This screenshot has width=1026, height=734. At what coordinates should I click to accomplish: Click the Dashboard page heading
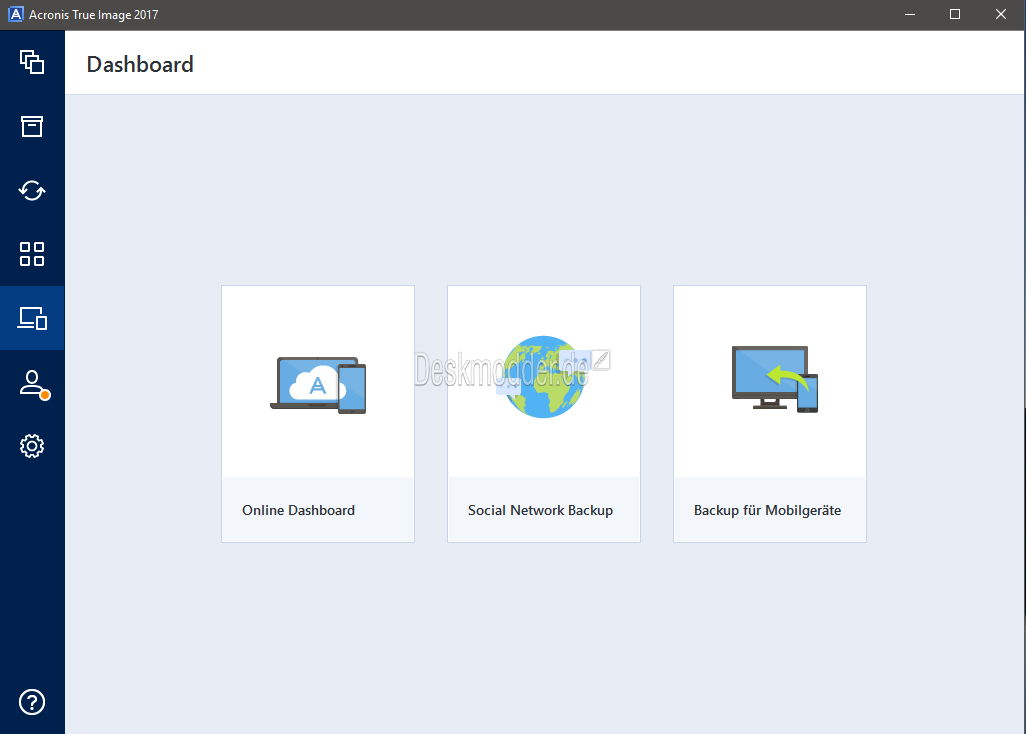(x=140, y=65)
